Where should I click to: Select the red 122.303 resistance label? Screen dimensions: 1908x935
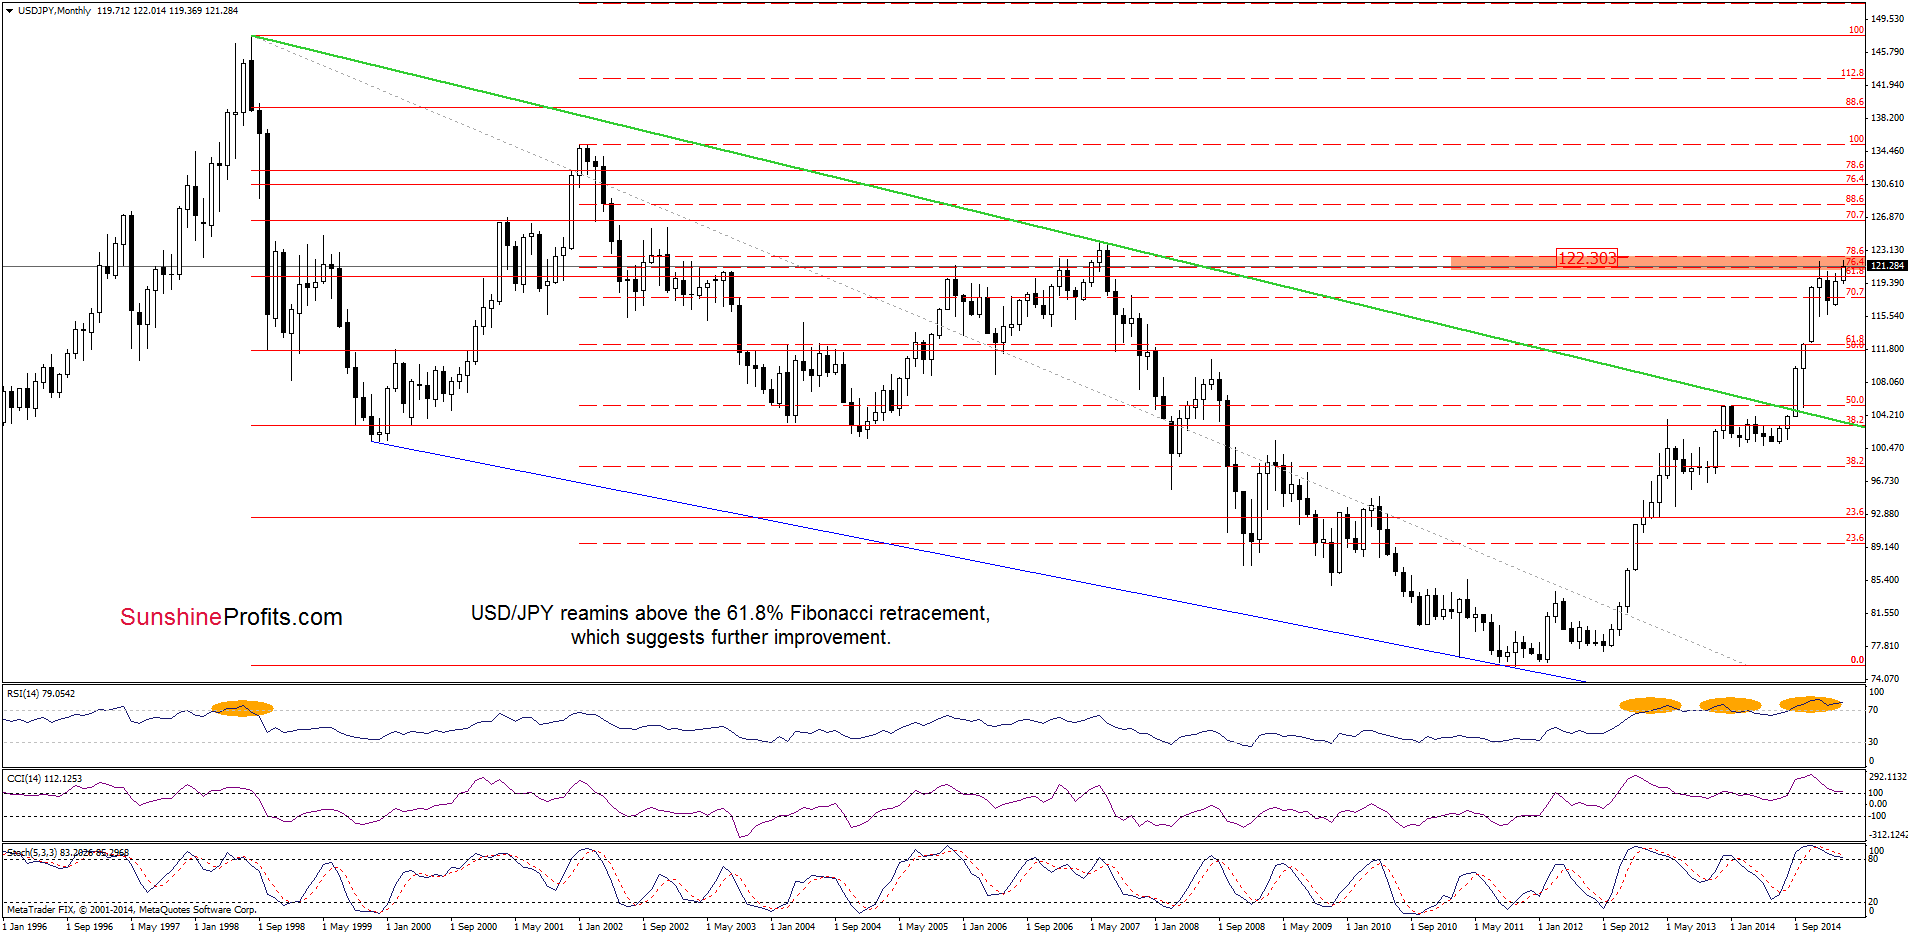1587,258
